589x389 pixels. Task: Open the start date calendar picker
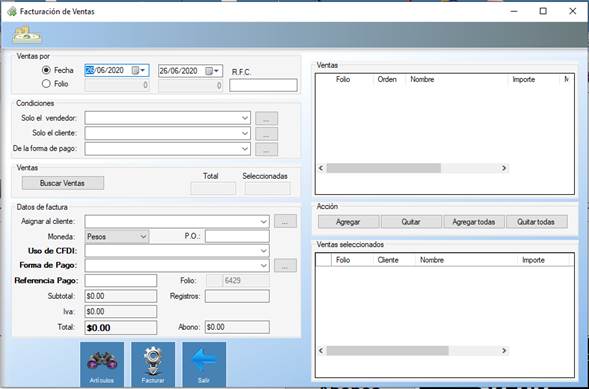click(x=139, y=71)
